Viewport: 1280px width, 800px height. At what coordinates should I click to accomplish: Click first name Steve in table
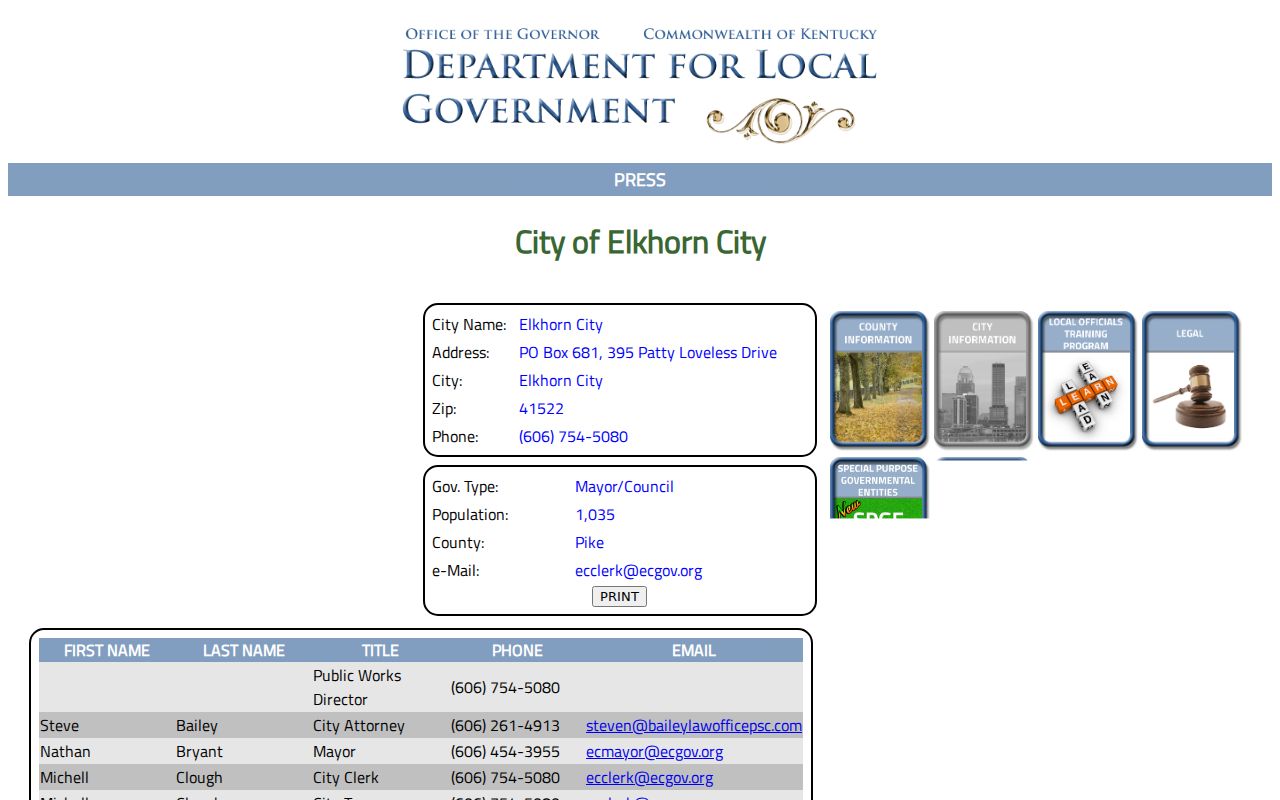point(59,726)
